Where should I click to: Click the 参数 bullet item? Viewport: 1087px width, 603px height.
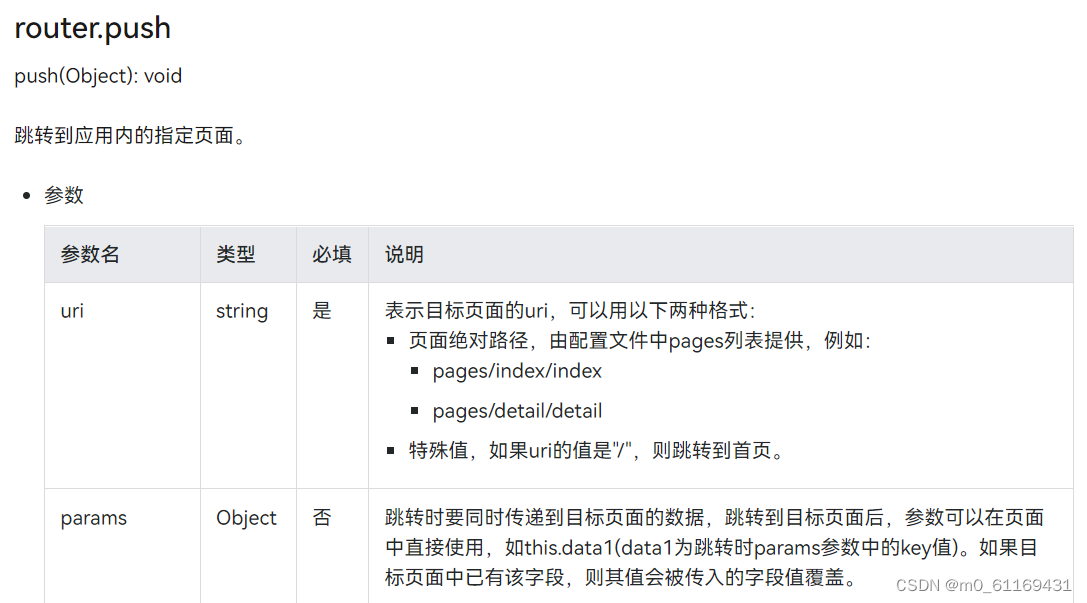[x=64, y=195]
